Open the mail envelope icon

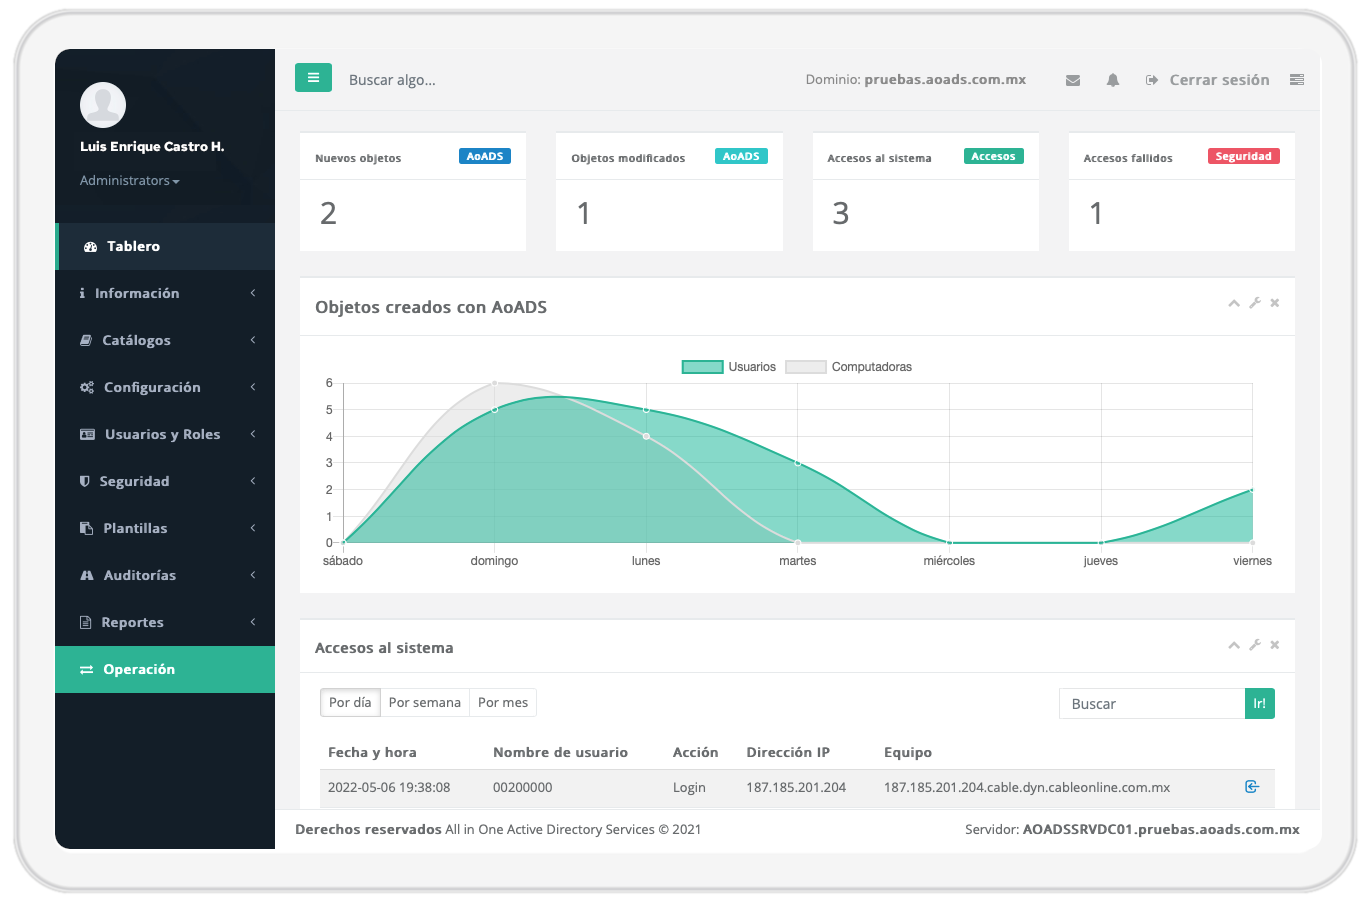pos(1073,80)
